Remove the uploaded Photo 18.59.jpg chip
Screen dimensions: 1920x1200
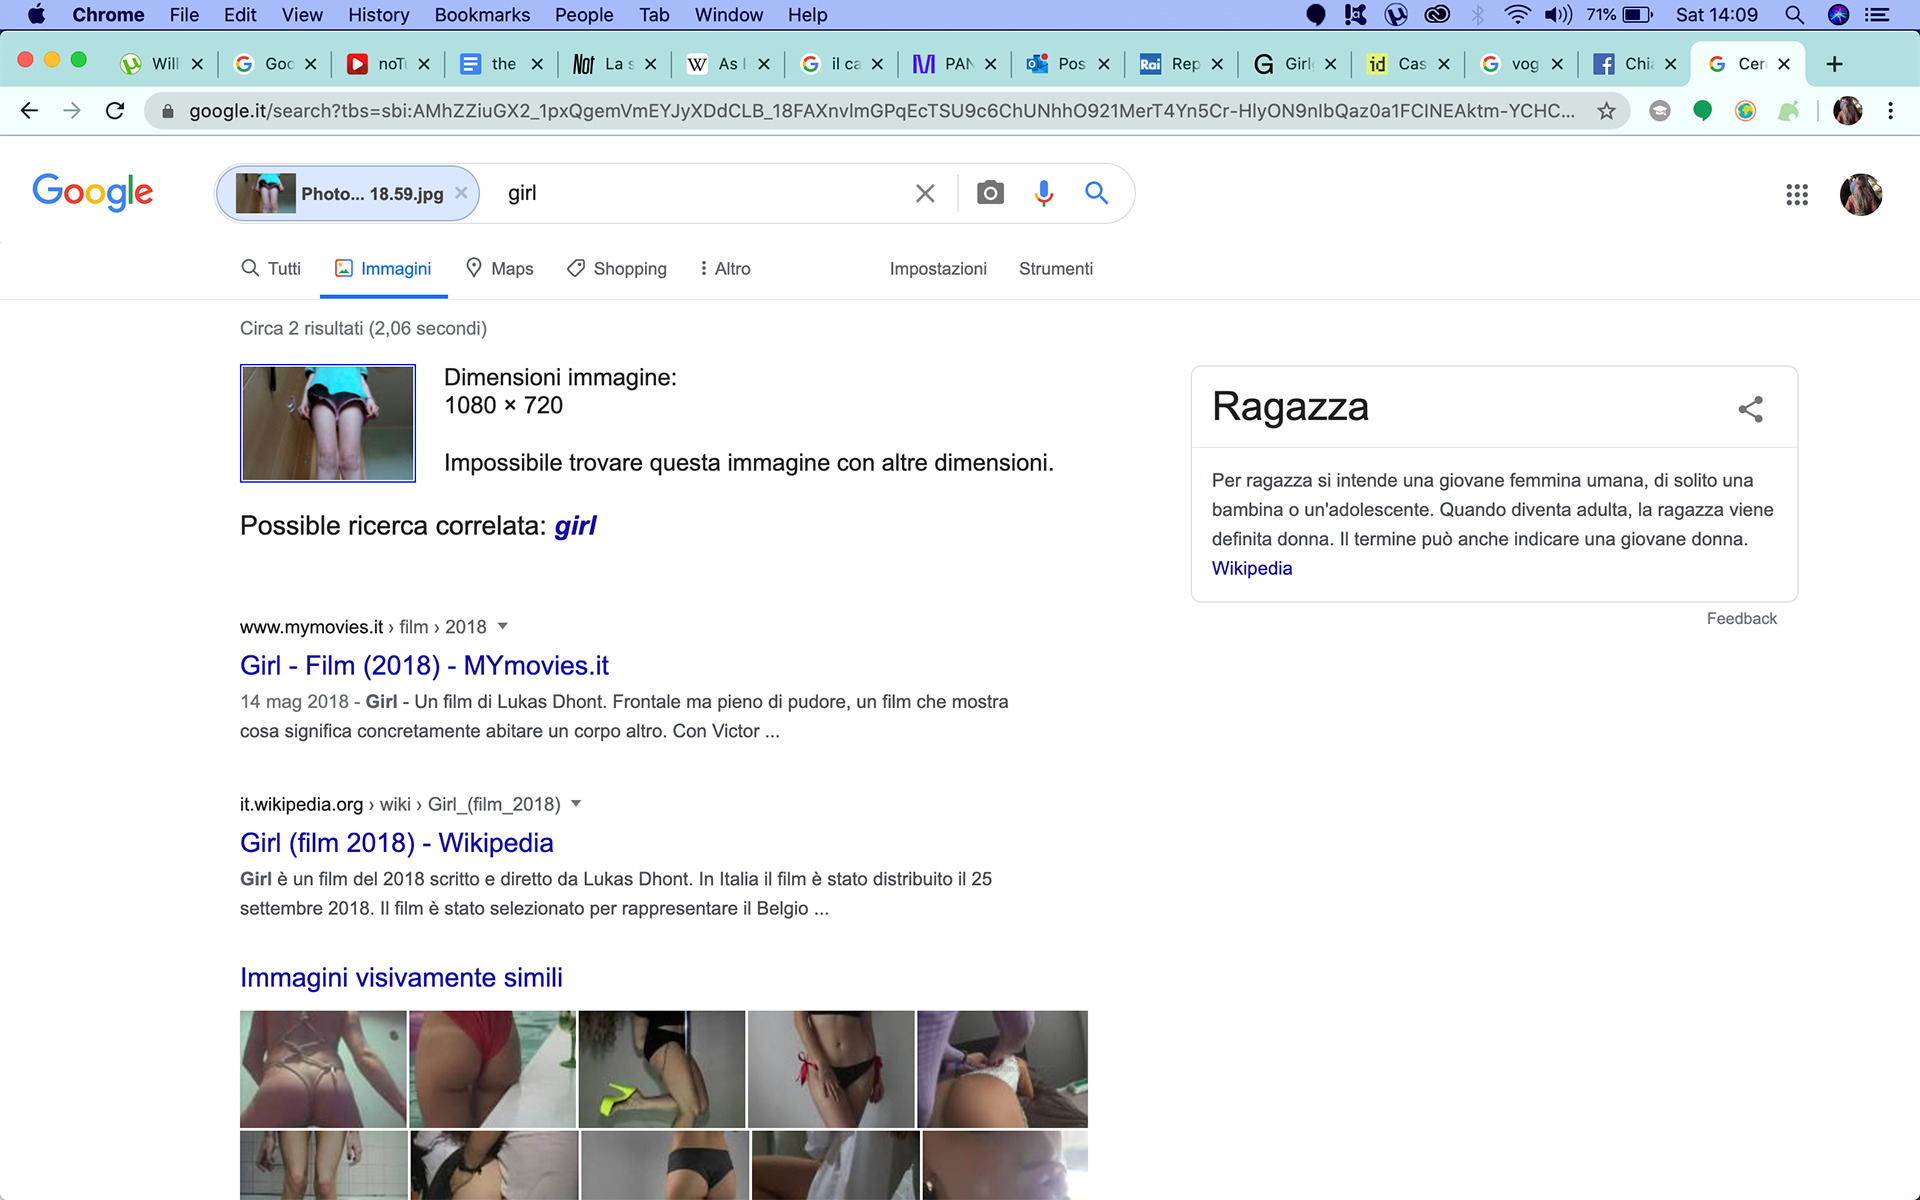click(x=461, y=193)
